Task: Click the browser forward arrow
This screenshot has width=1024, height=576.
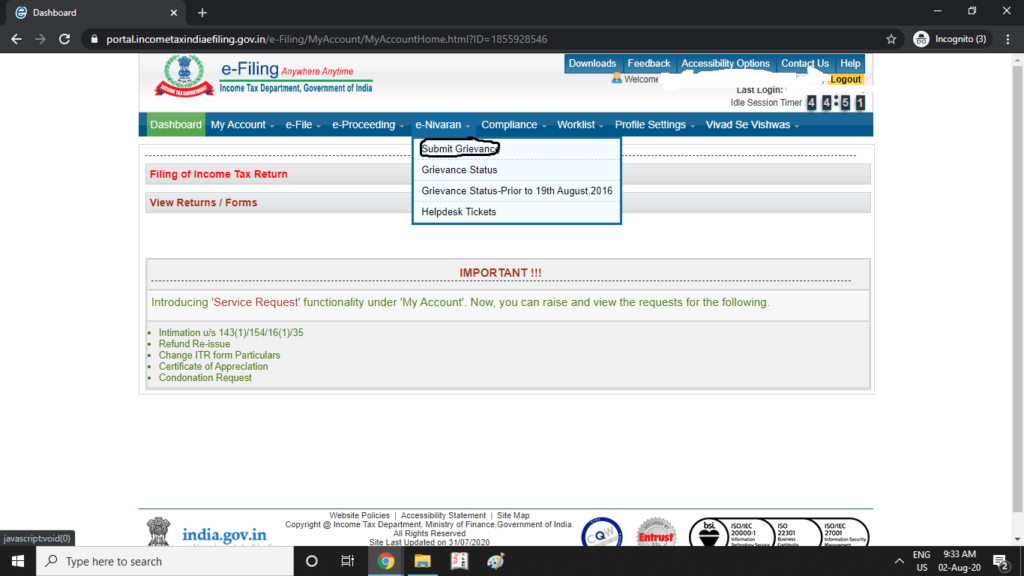Action: click(40, 39)
